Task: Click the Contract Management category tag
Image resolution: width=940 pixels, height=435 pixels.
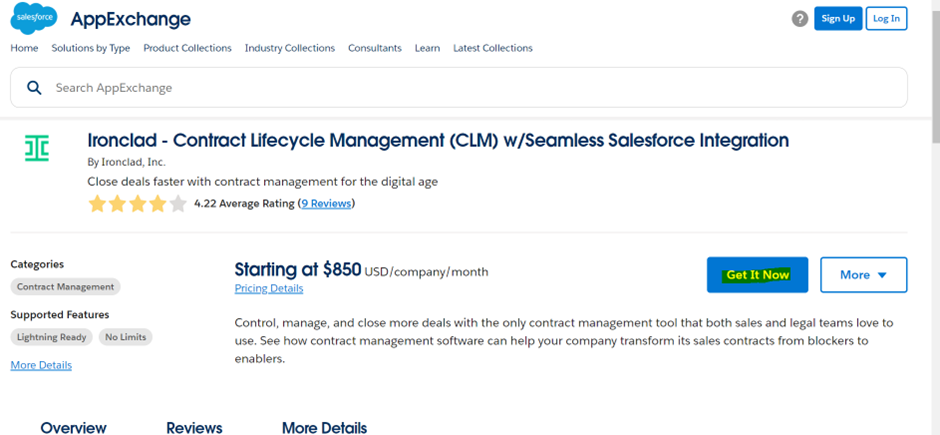Action: [65, 287]
